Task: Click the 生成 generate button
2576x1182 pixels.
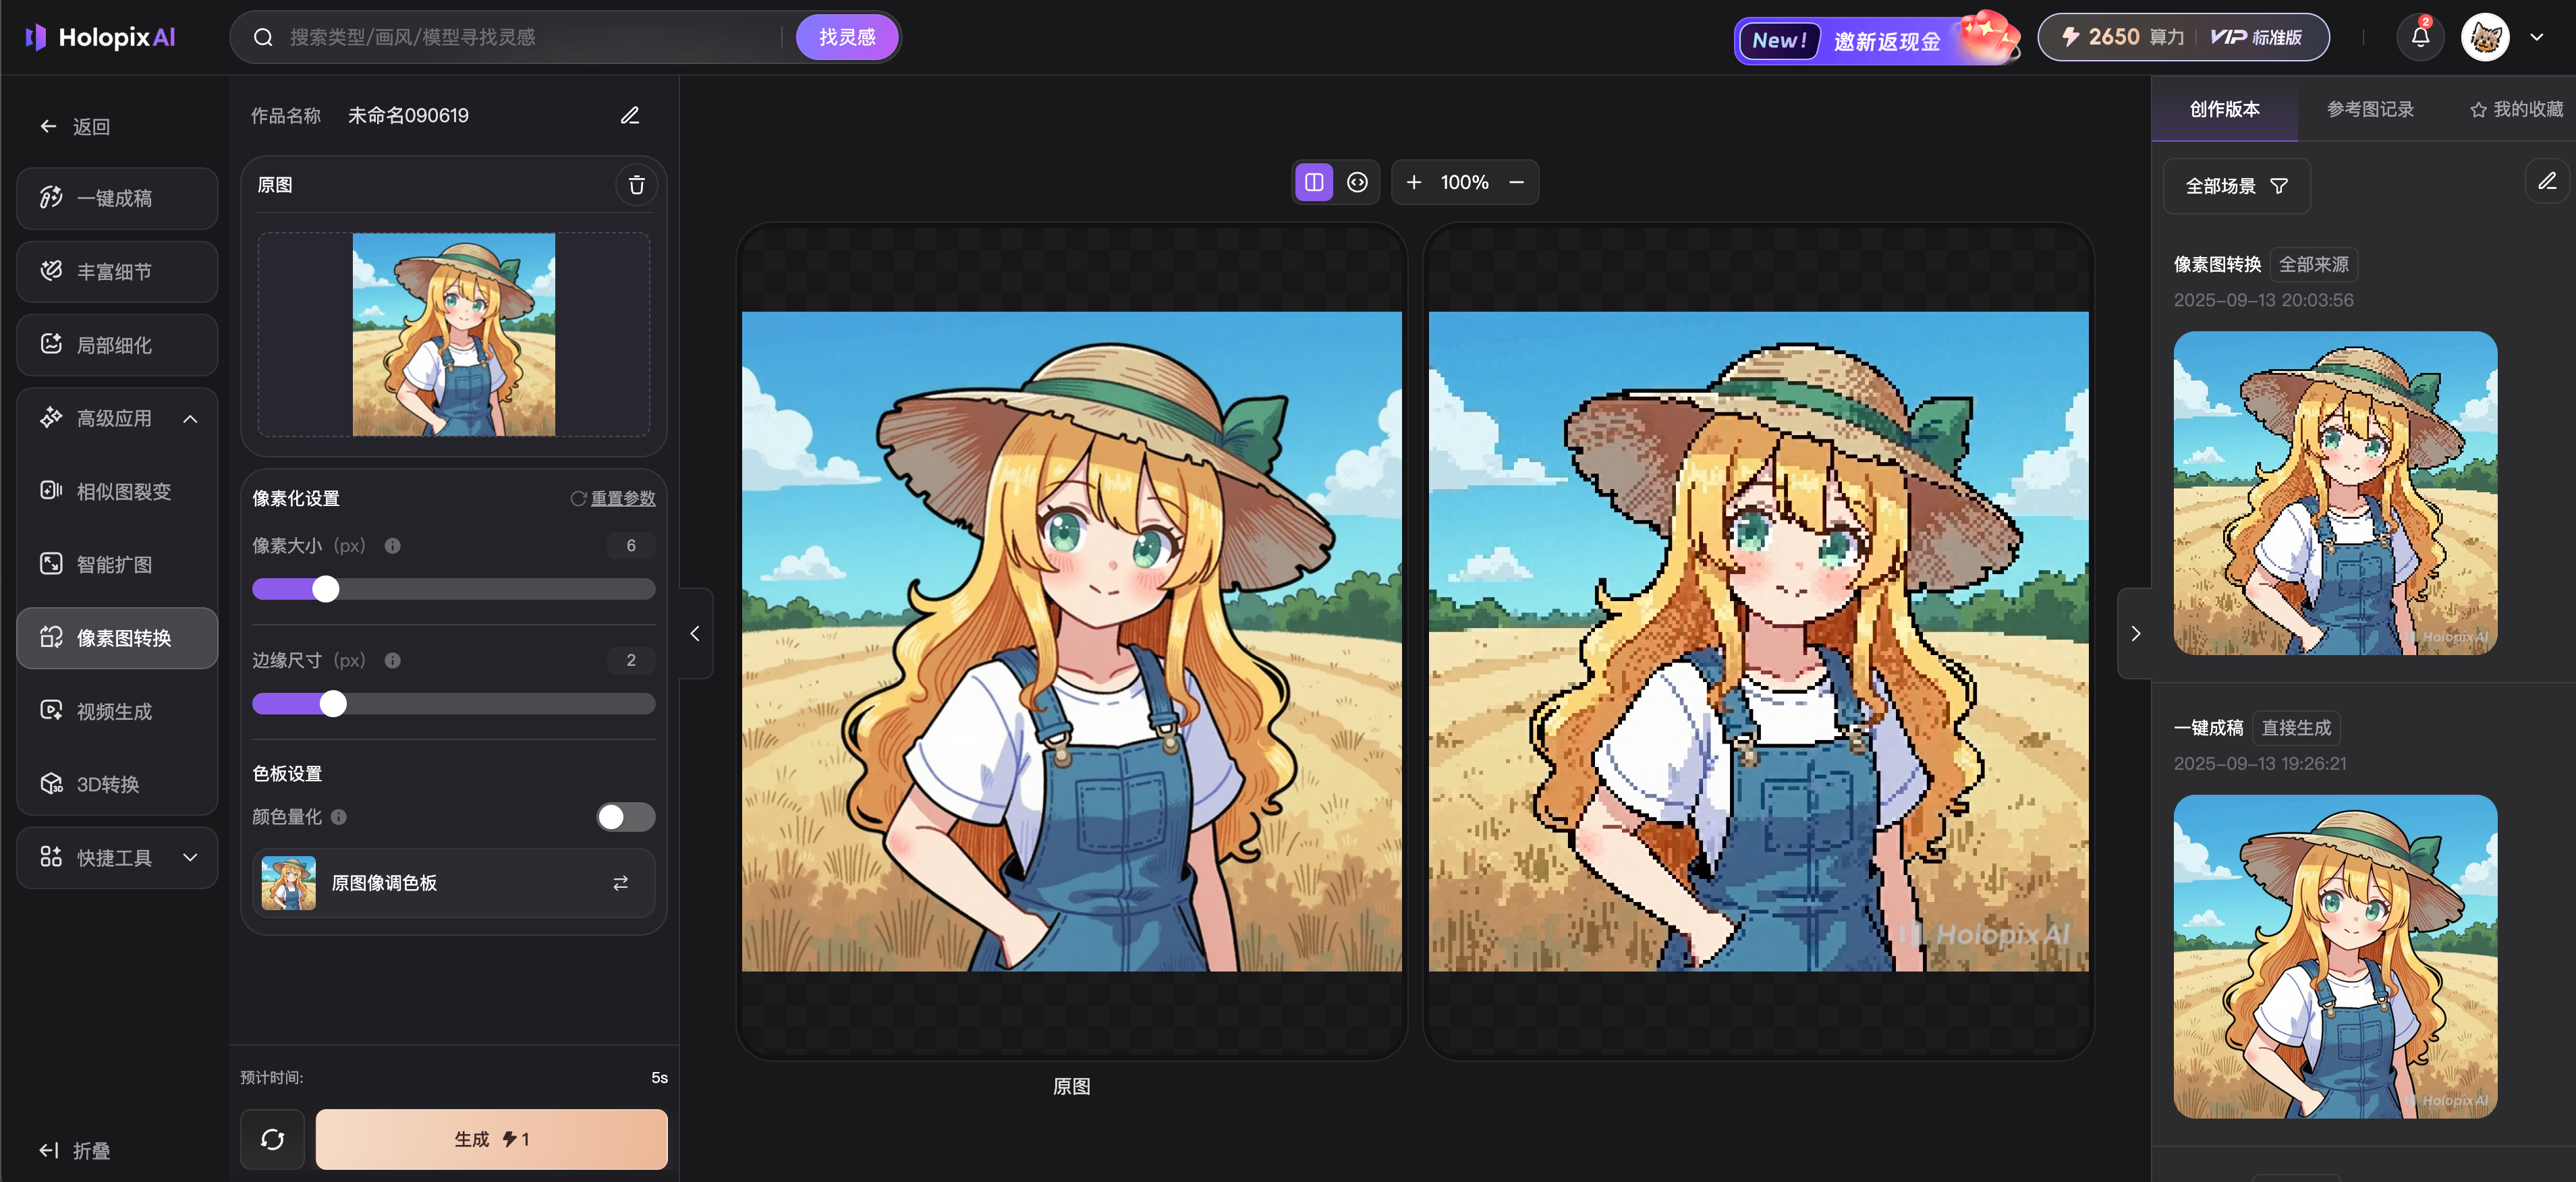Action: pos(491,1139)
